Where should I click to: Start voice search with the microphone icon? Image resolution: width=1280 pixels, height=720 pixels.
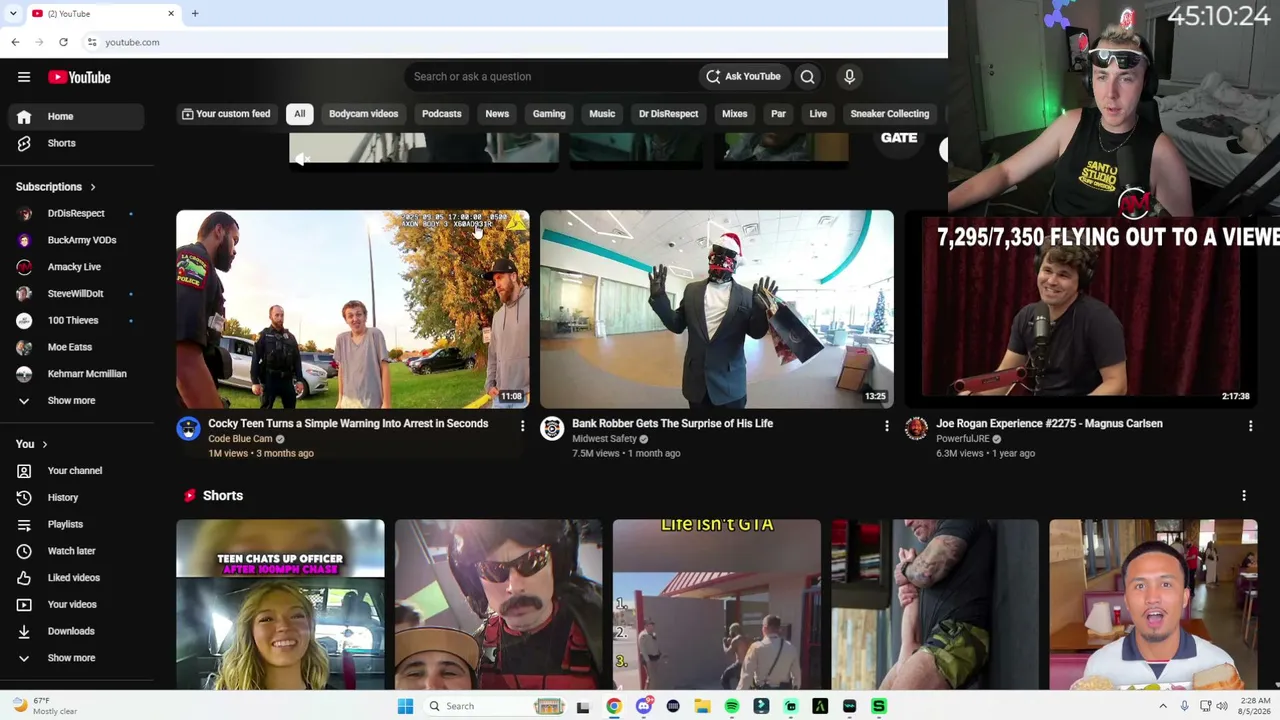pos(849,76)
